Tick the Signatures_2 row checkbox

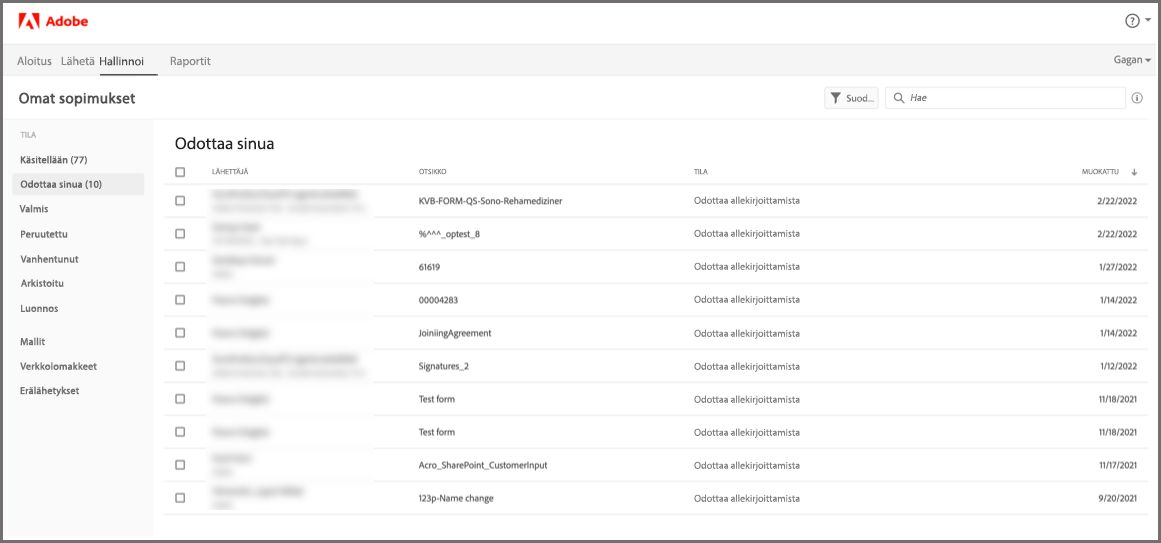180,366
